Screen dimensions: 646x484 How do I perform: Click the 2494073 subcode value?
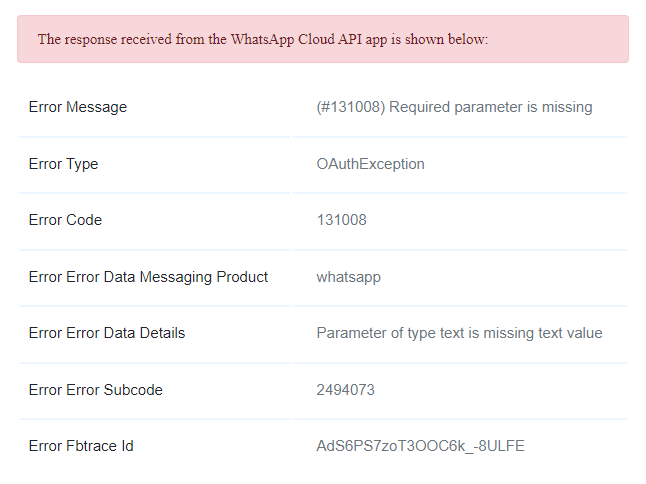(346, 390)
